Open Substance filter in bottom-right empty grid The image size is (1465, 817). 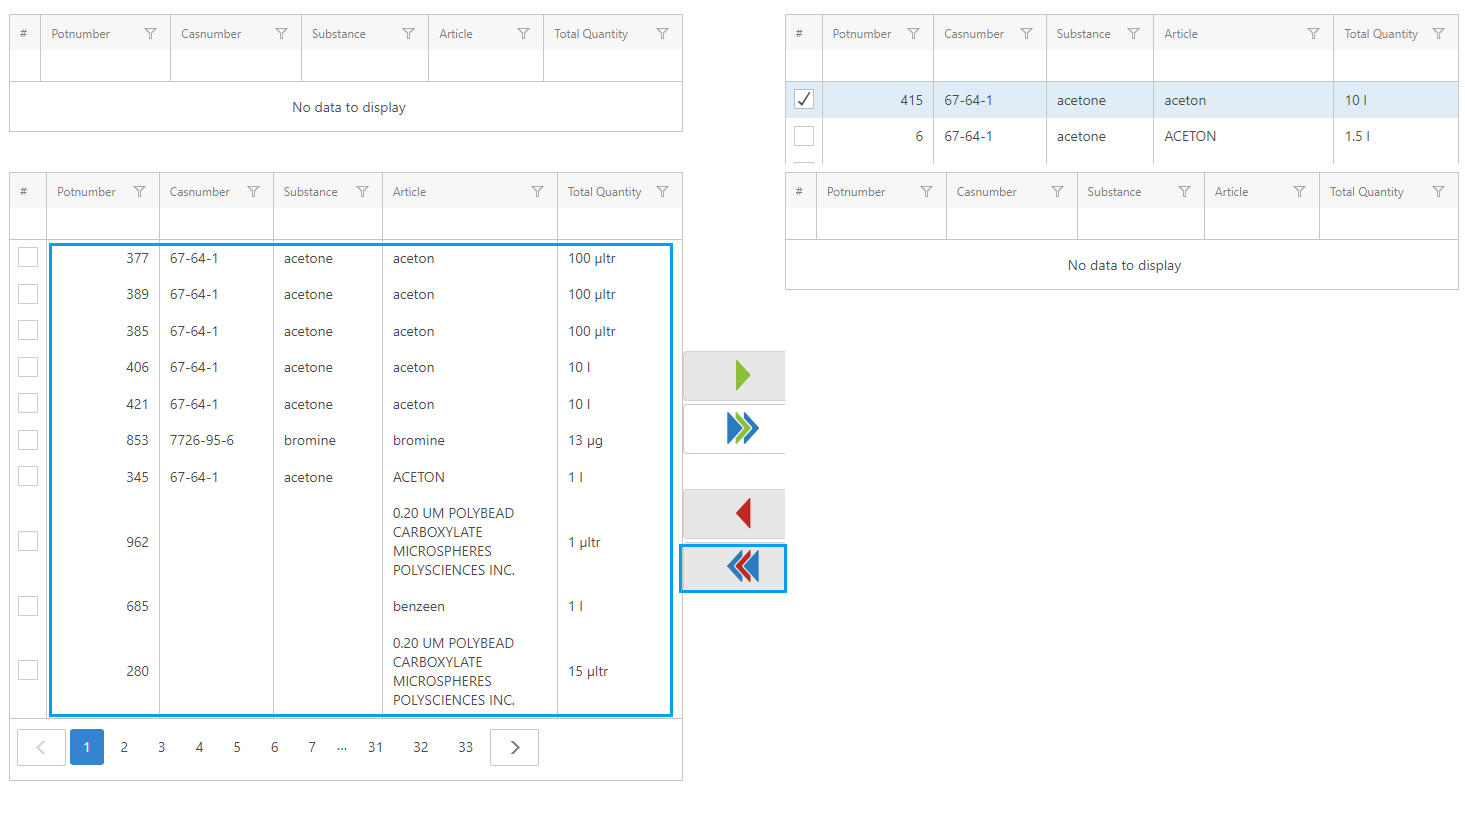(x=1184, y=192)
